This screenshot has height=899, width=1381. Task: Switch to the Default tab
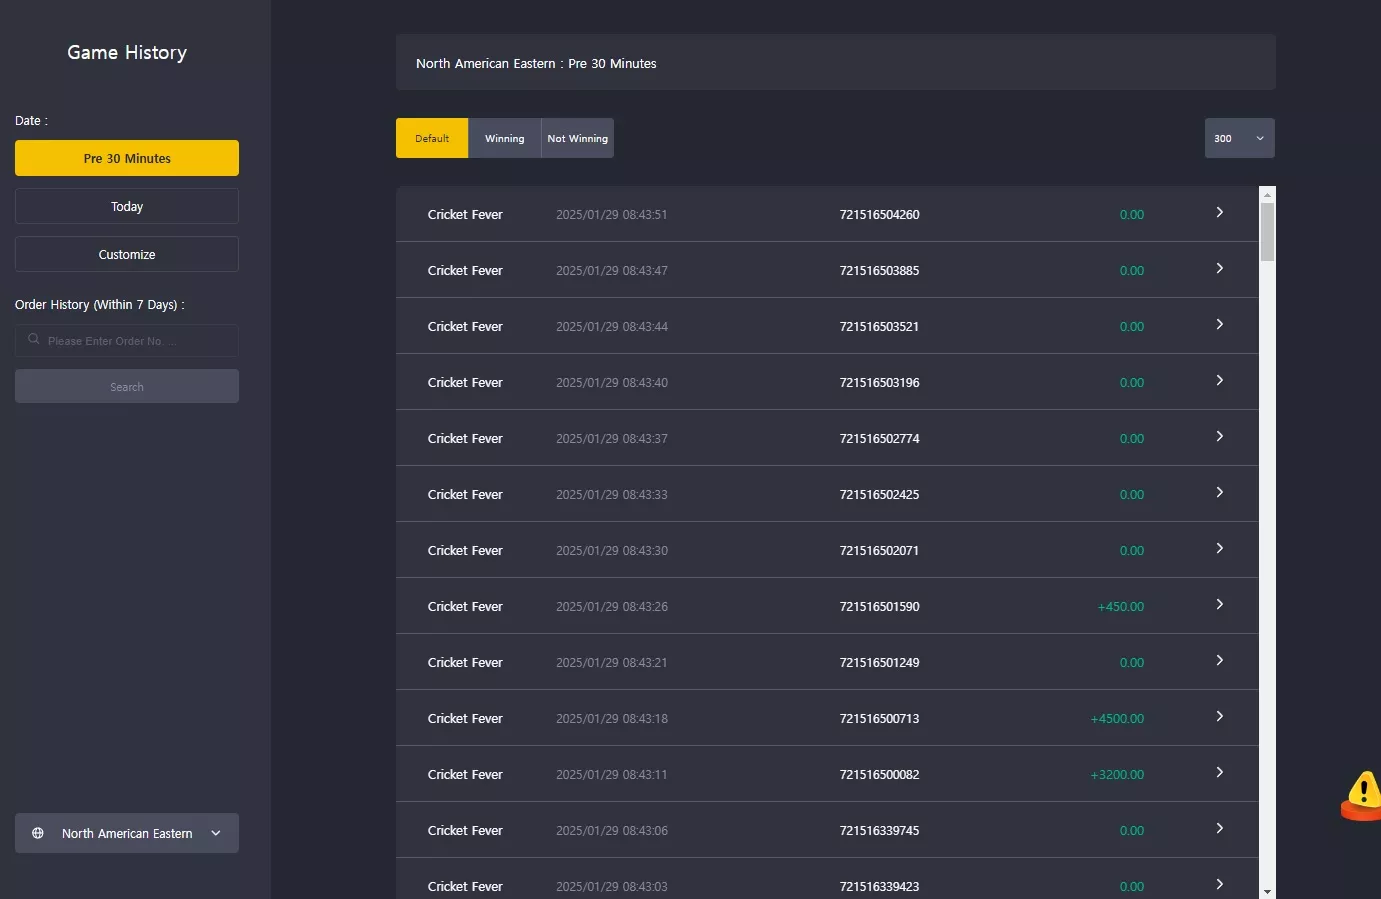pyautogui.click(x=432, y=138)
